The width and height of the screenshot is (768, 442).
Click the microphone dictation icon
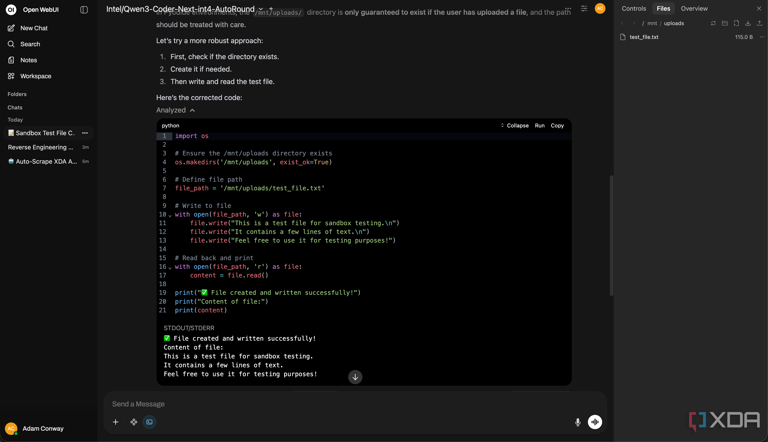577,422
